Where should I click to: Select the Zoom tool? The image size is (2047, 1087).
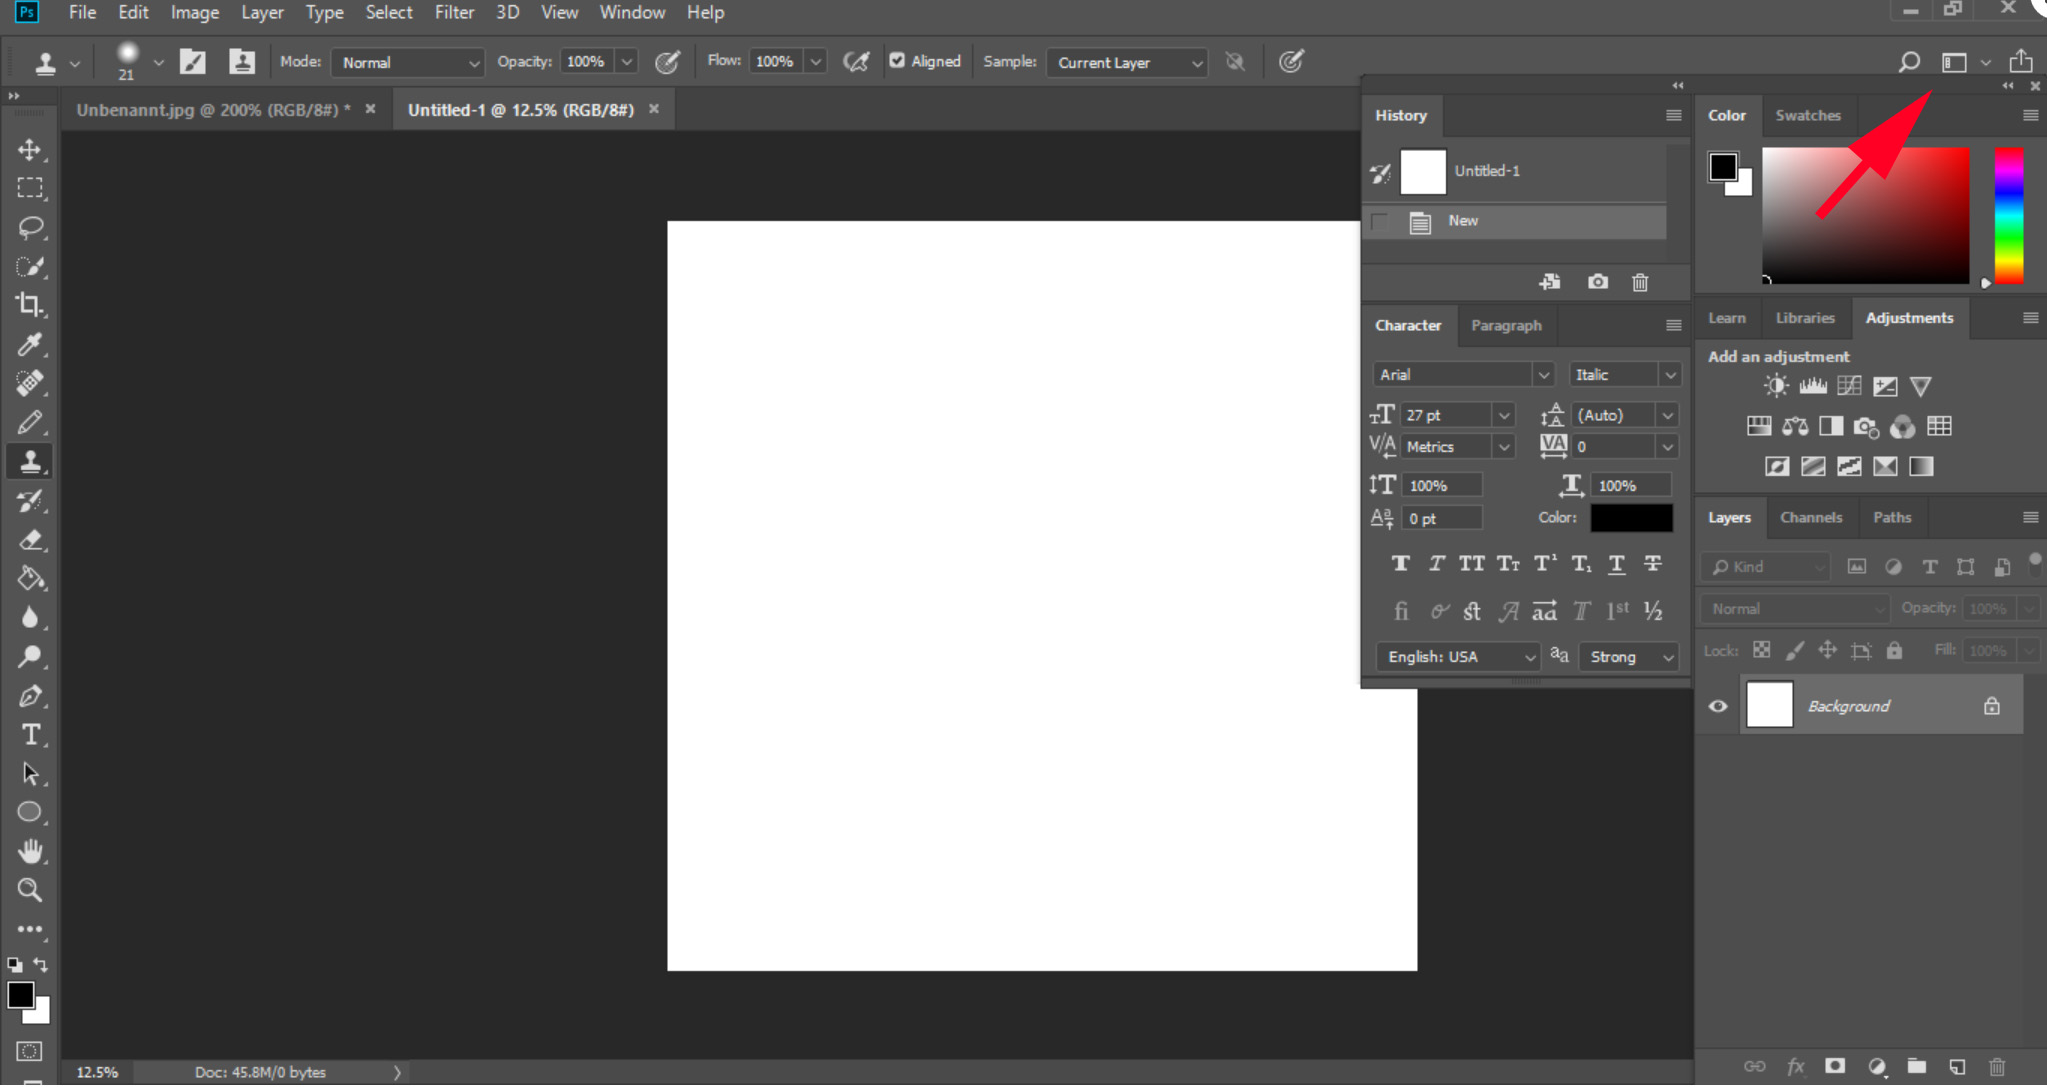pyautogui.click(x=30, y=889)
